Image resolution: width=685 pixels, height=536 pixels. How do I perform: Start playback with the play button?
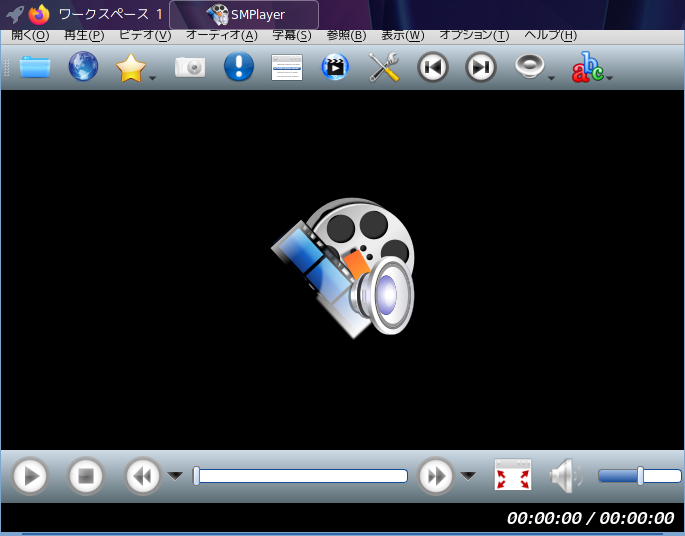tap(30, 476)
